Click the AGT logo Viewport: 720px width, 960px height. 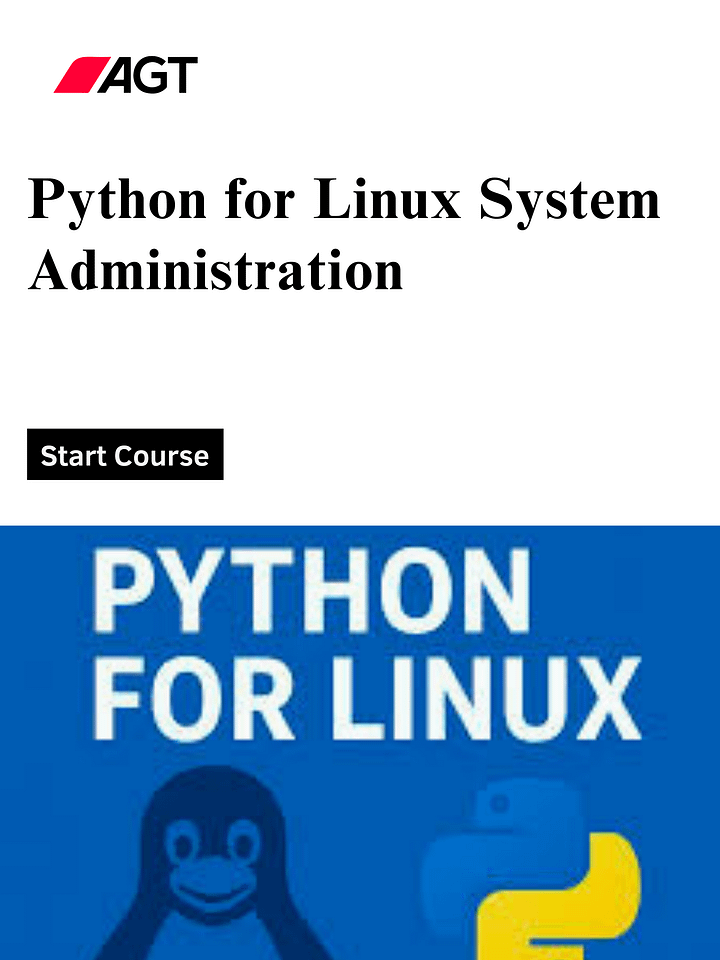tap(126, 75)
